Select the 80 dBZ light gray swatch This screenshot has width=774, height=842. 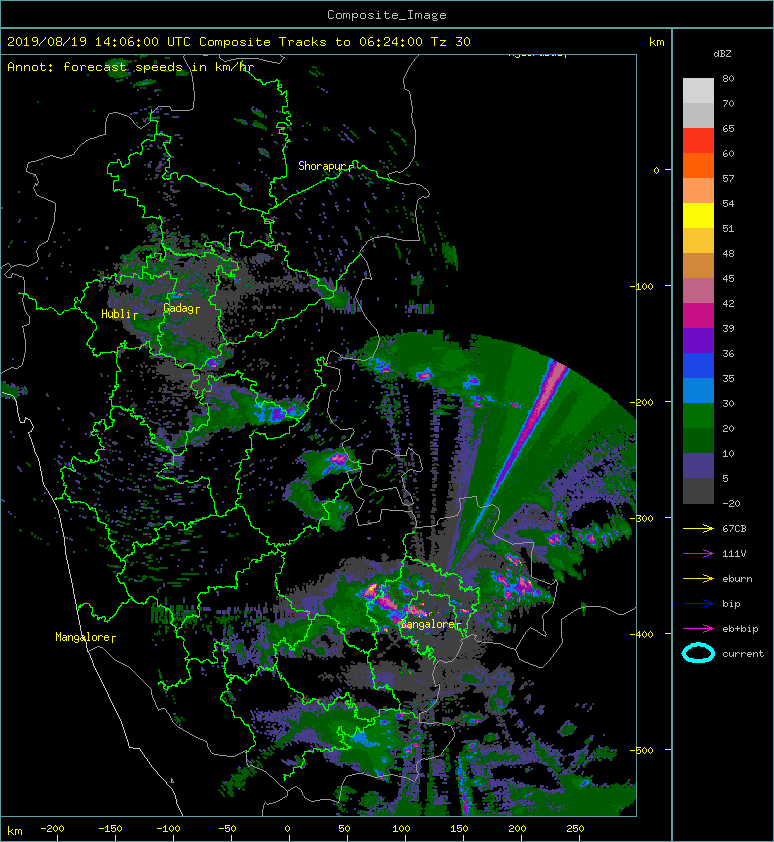coord(698,90)
